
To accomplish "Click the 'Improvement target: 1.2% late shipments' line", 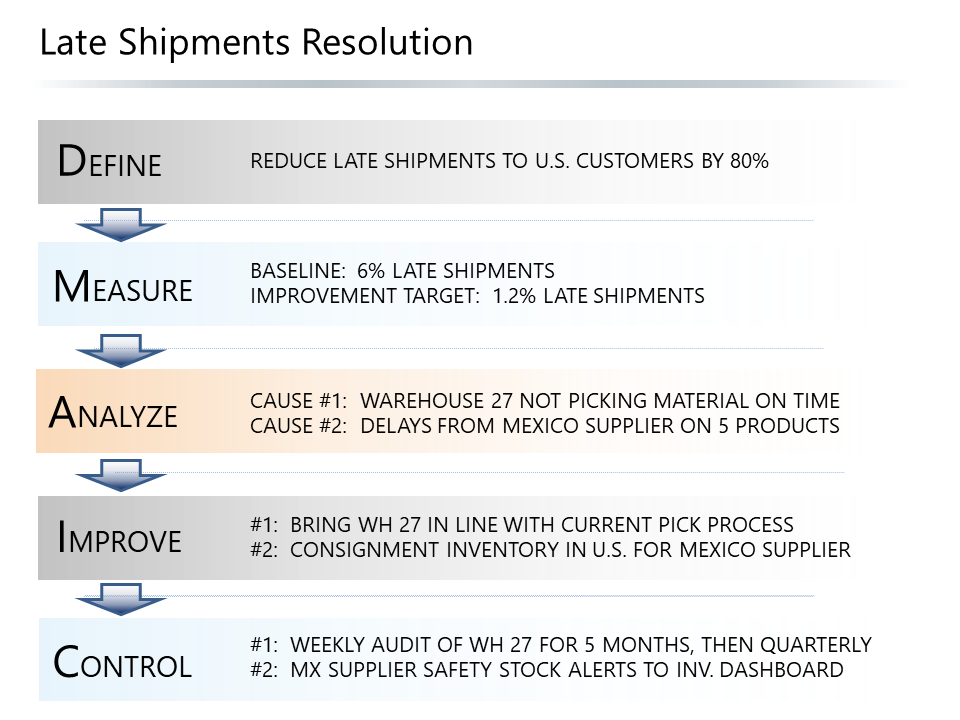I will (477, 296).
